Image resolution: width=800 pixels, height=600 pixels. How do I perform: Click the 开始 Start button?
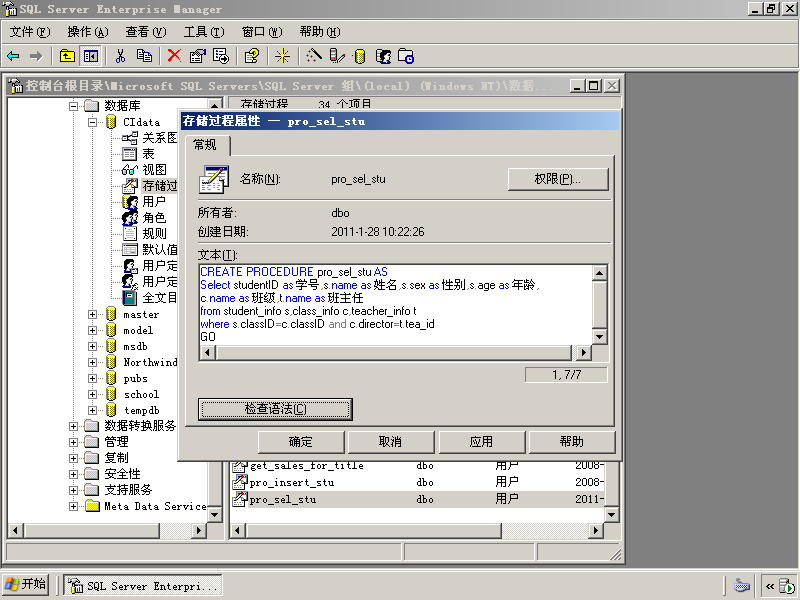[x=26, y=584]
